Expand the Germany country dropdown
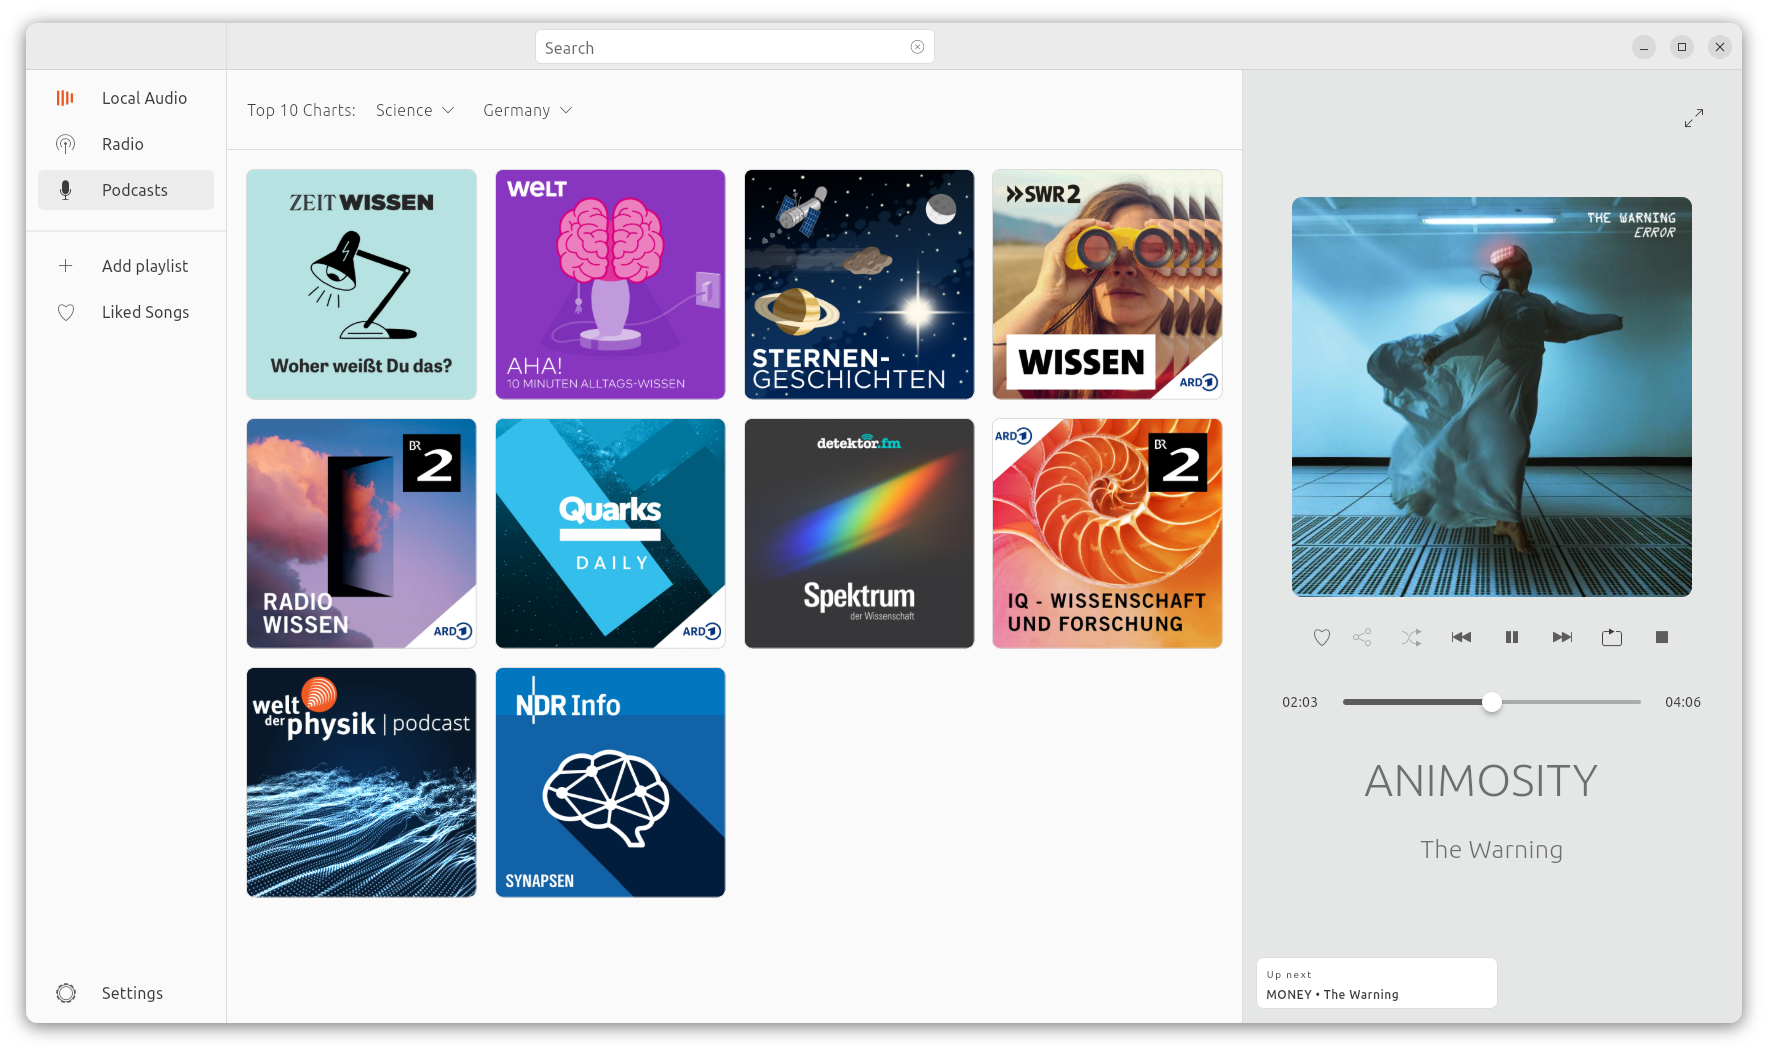Viewport: 1768px width, 1052px height. pos(528,110)
